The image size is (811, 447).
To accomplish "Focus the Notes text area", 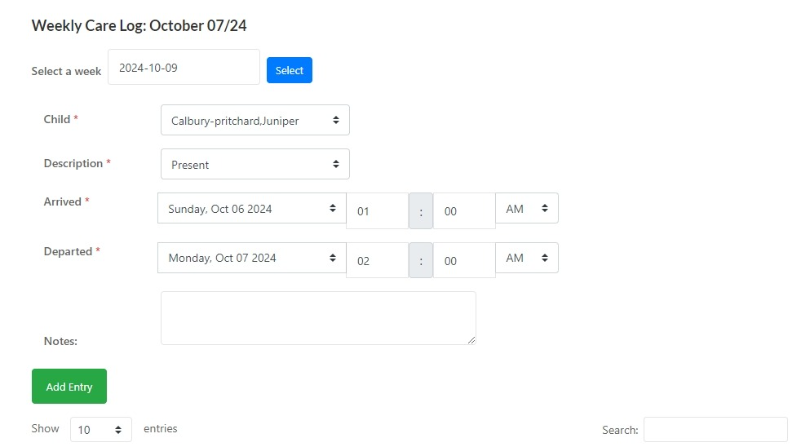I will pyautogui.click(x=318, y=318).
